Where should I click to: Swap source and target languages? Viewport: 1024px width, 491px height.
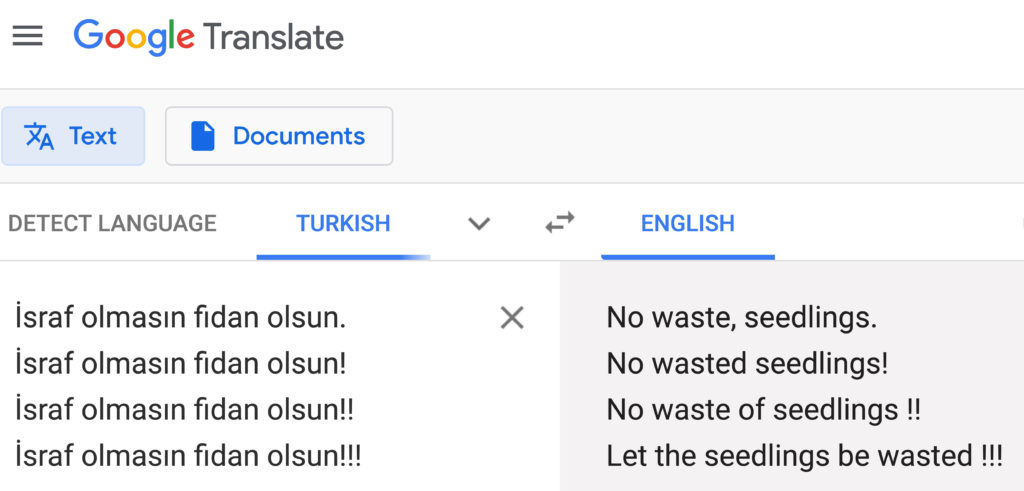coord(560,223)
